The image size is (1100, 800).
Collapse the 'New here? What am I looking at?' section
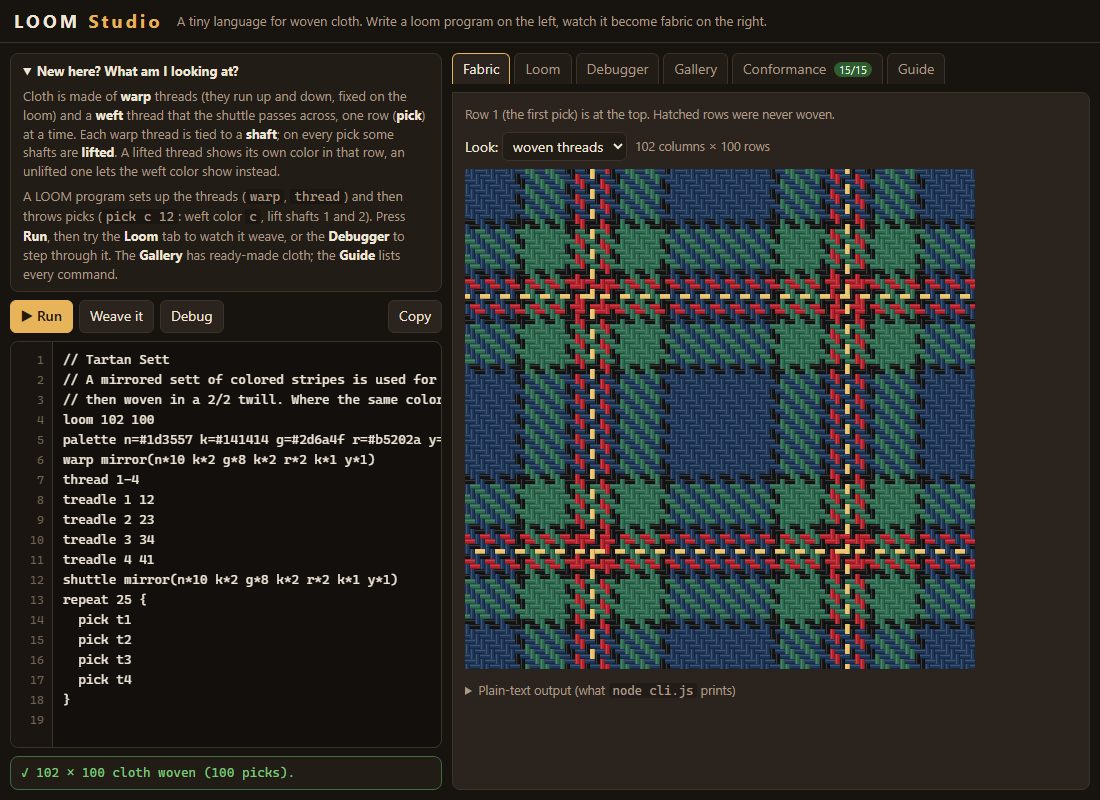pyautogui.click(x=130, y=72)
